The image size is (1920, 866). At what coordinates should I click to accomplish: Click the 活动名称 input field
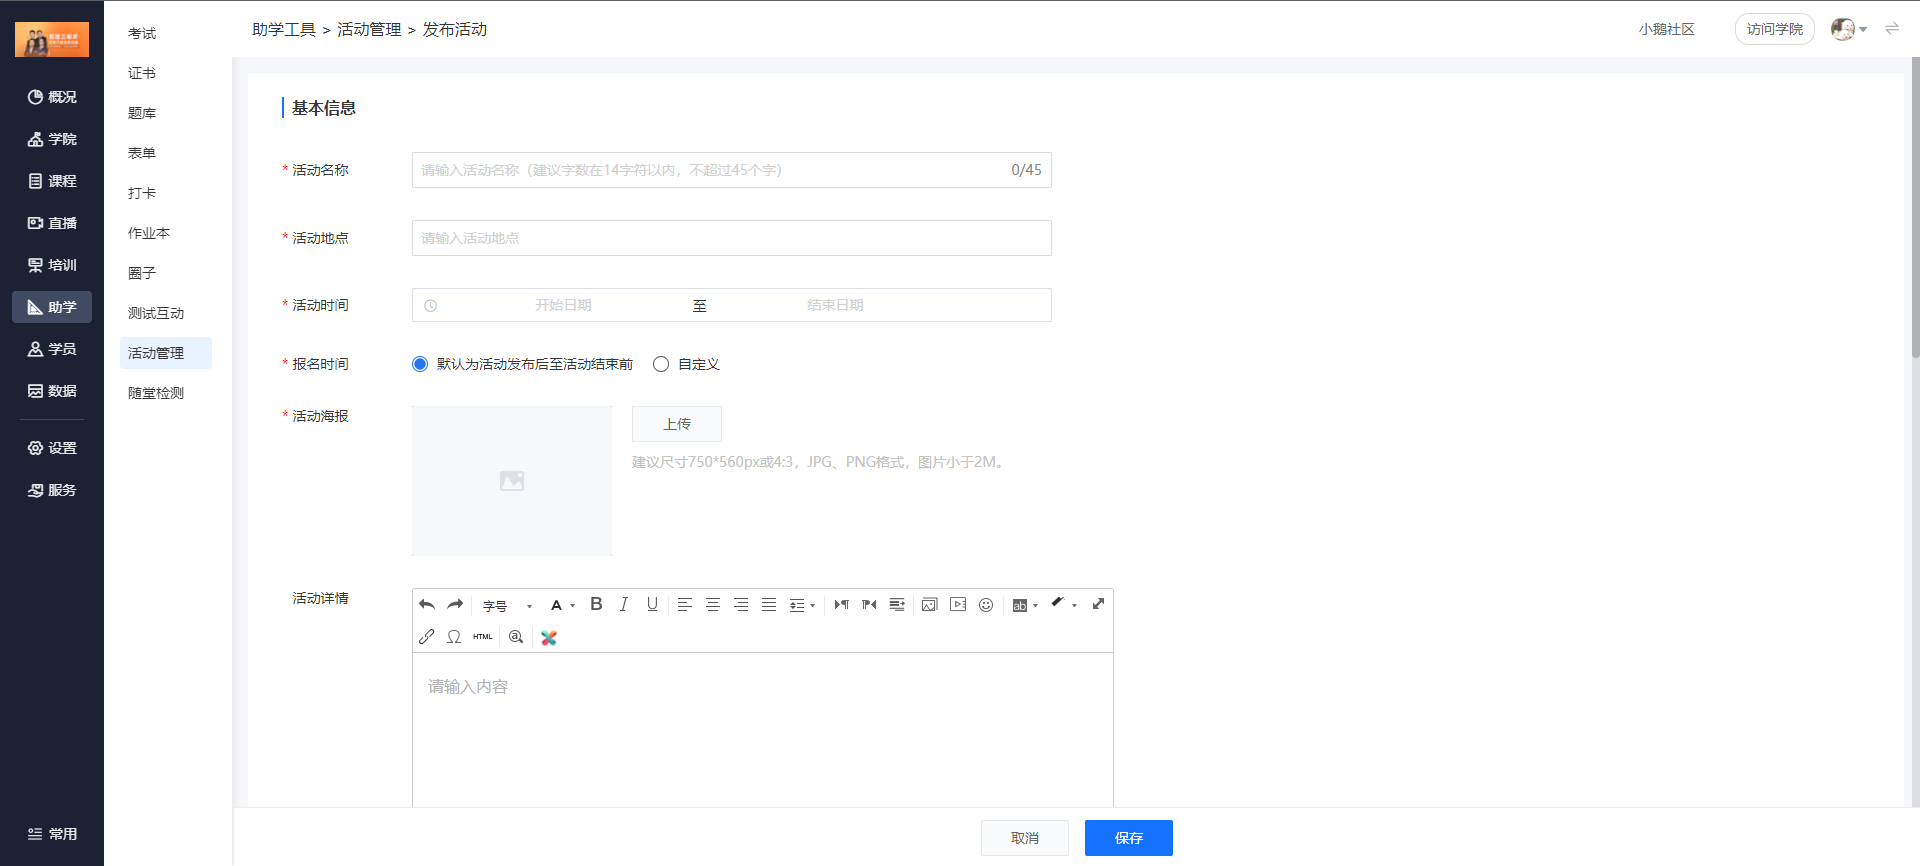(x=710, y=170)
